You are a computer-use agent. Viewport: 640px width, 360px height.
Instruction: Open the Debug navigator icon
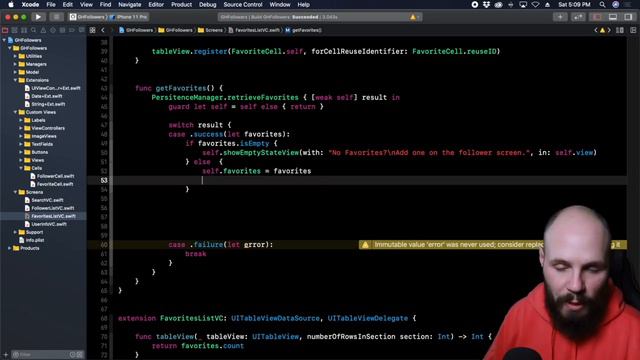(x=62, y=30)
